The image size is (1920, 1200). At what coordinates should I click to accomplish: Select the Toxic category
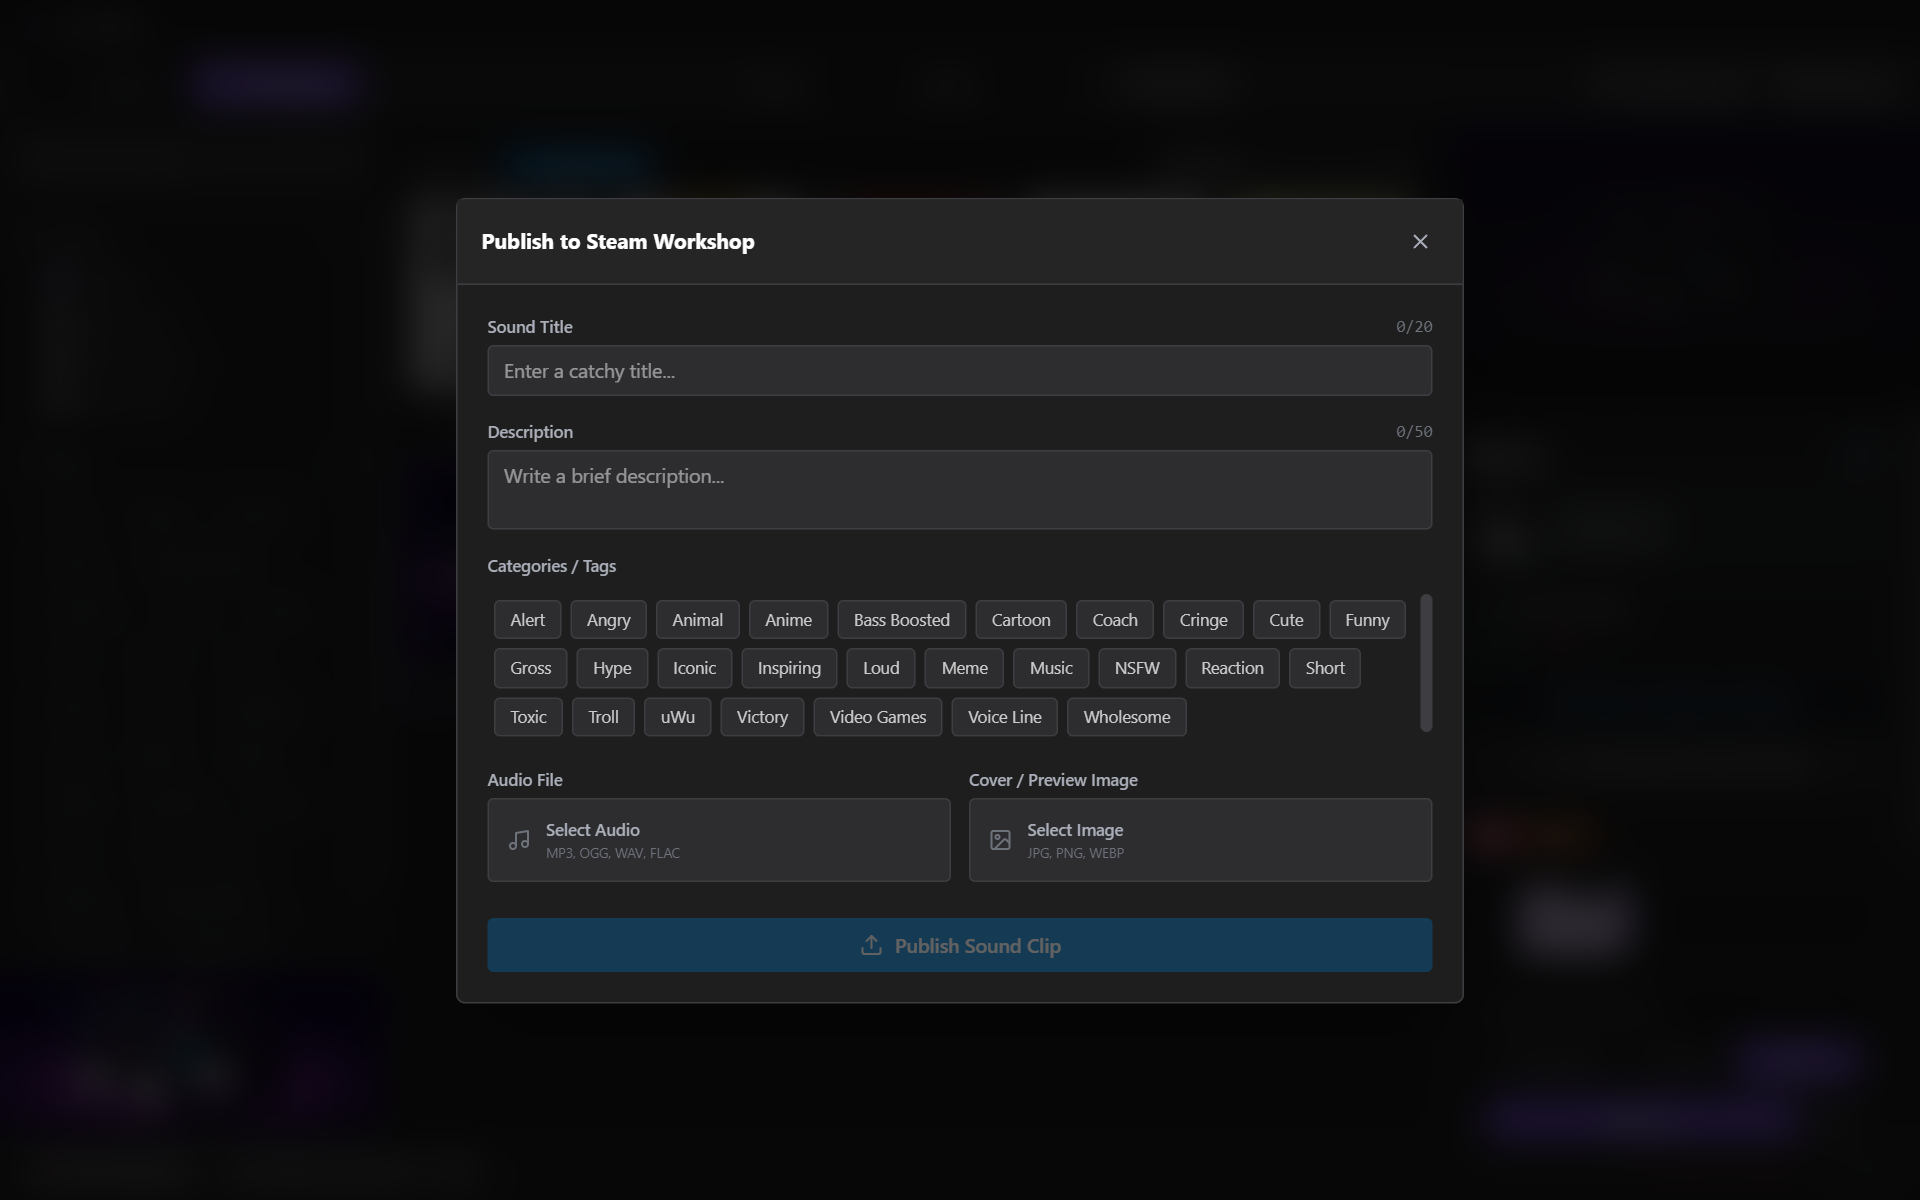pyautogui.click(x=528, y=717)
